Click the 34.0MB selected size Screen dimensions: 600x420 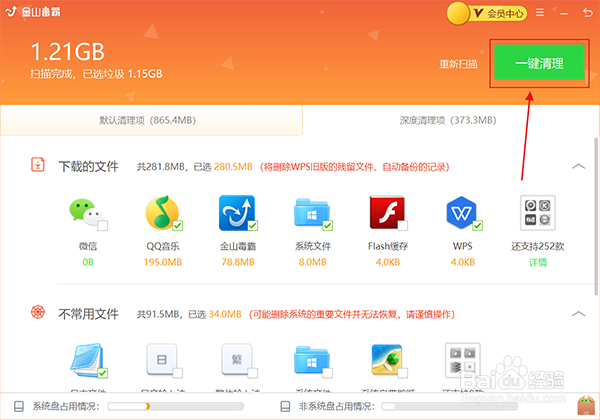coord(225,314)
